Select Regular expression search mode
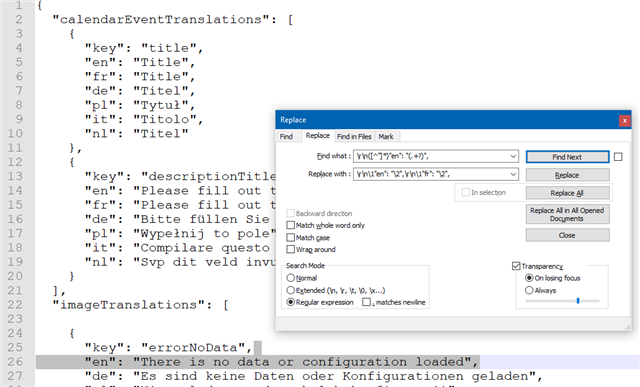 click(290, 302)
